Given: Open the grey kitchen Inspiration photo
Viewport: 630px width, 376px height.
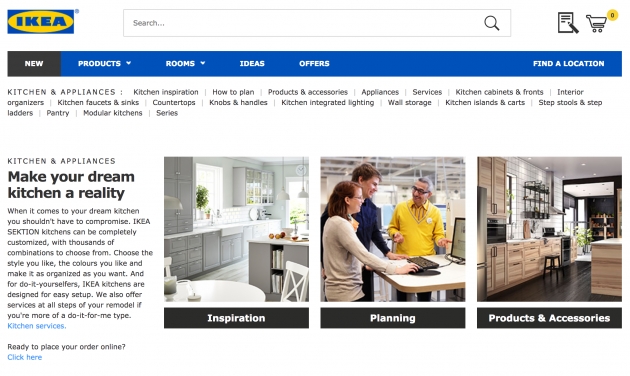Looking at the screenshot, I should [236, 229].
